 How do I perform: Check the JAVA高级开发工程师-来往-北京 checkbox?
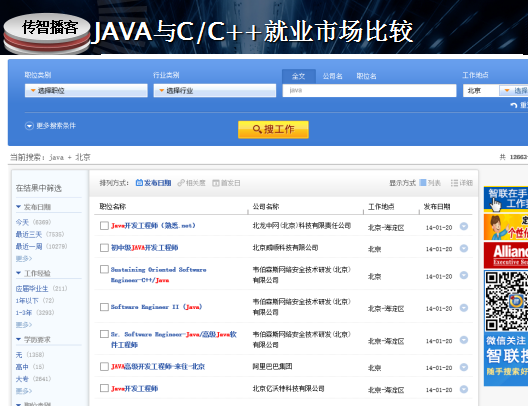(104, 367)
